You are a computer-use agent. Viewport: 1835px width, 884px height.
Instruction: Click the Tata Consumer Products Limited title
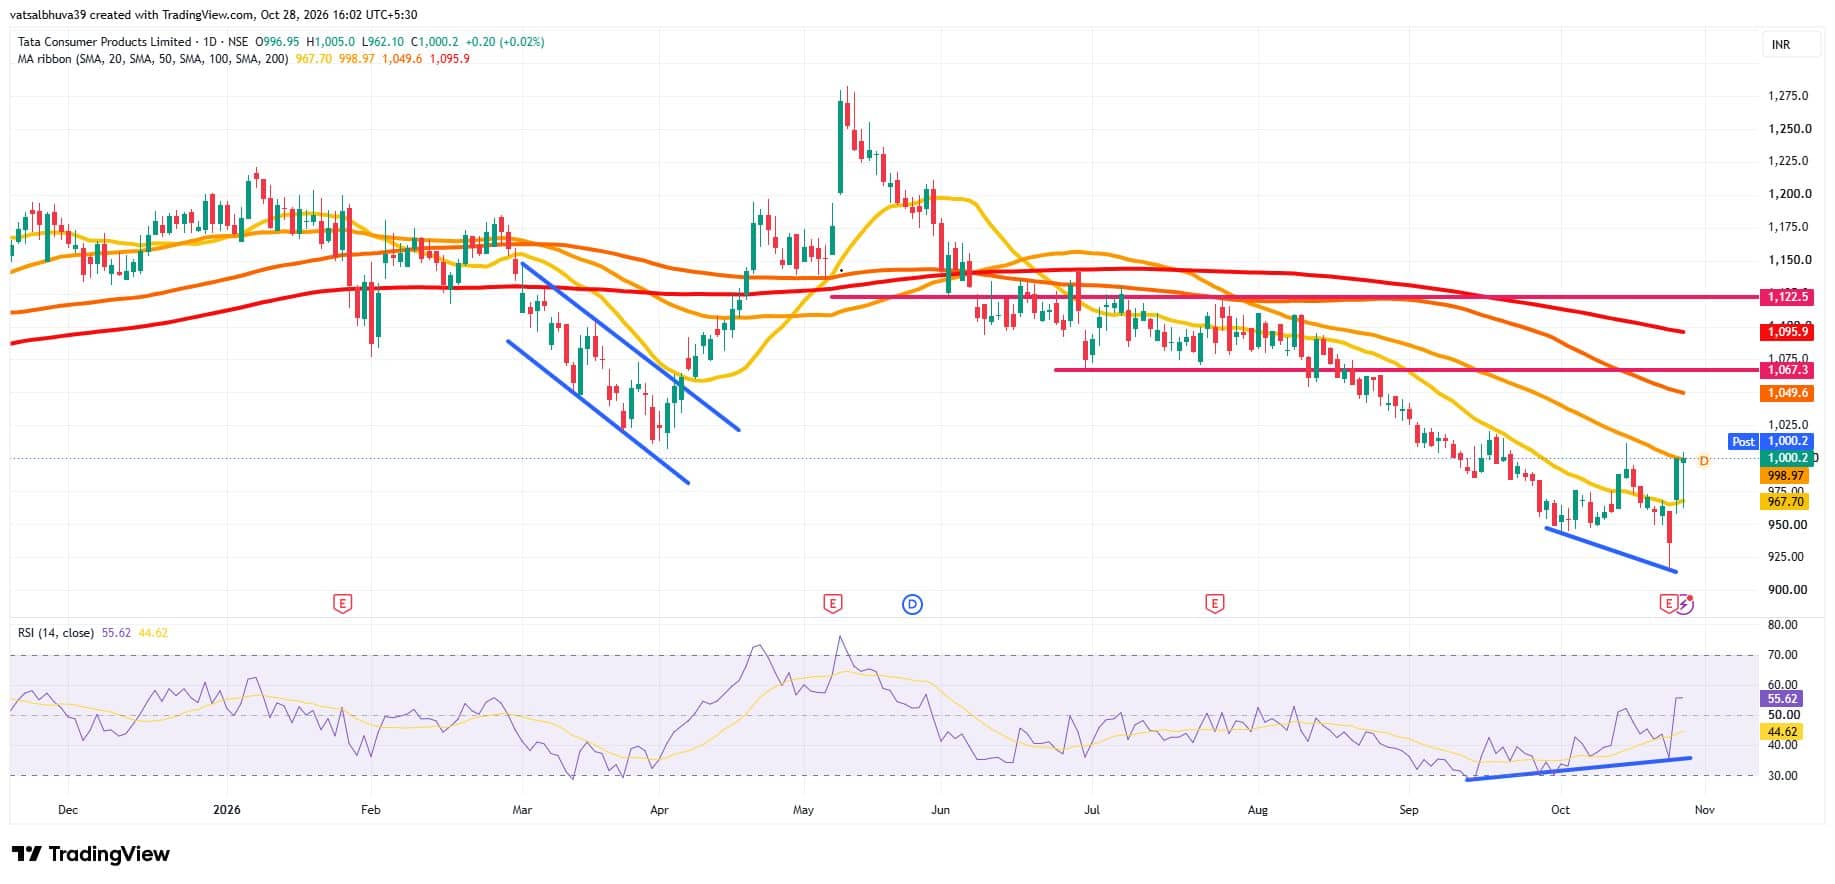pyautogui.click(x=104, y=42)
